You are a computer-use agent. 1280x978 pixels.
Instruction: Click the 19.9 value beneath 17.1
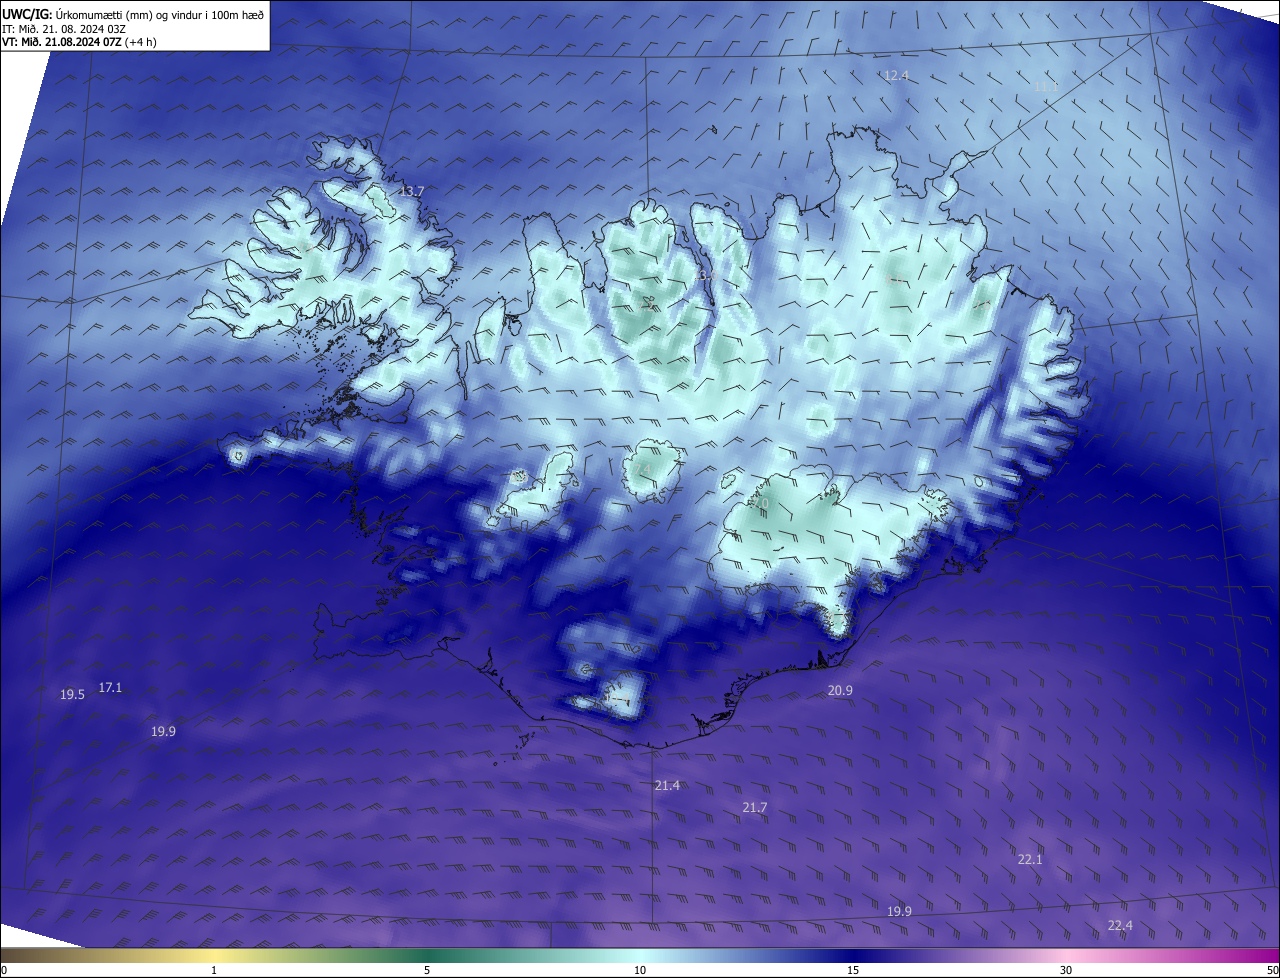163,732
